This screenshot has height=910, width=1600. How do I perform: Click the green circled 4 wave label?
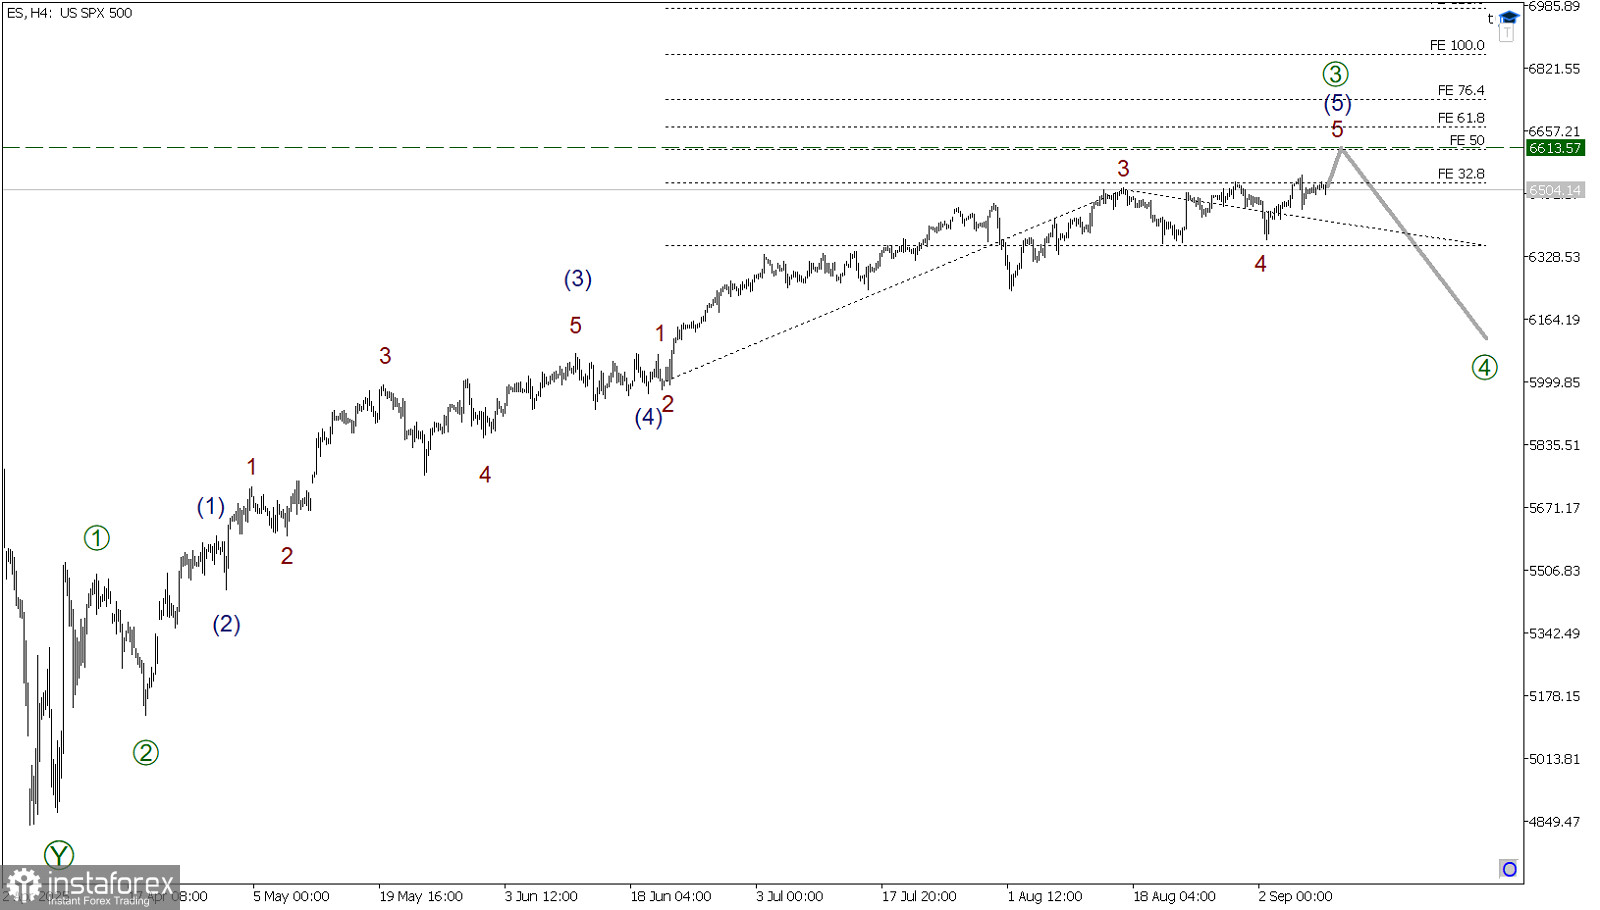1484,367
